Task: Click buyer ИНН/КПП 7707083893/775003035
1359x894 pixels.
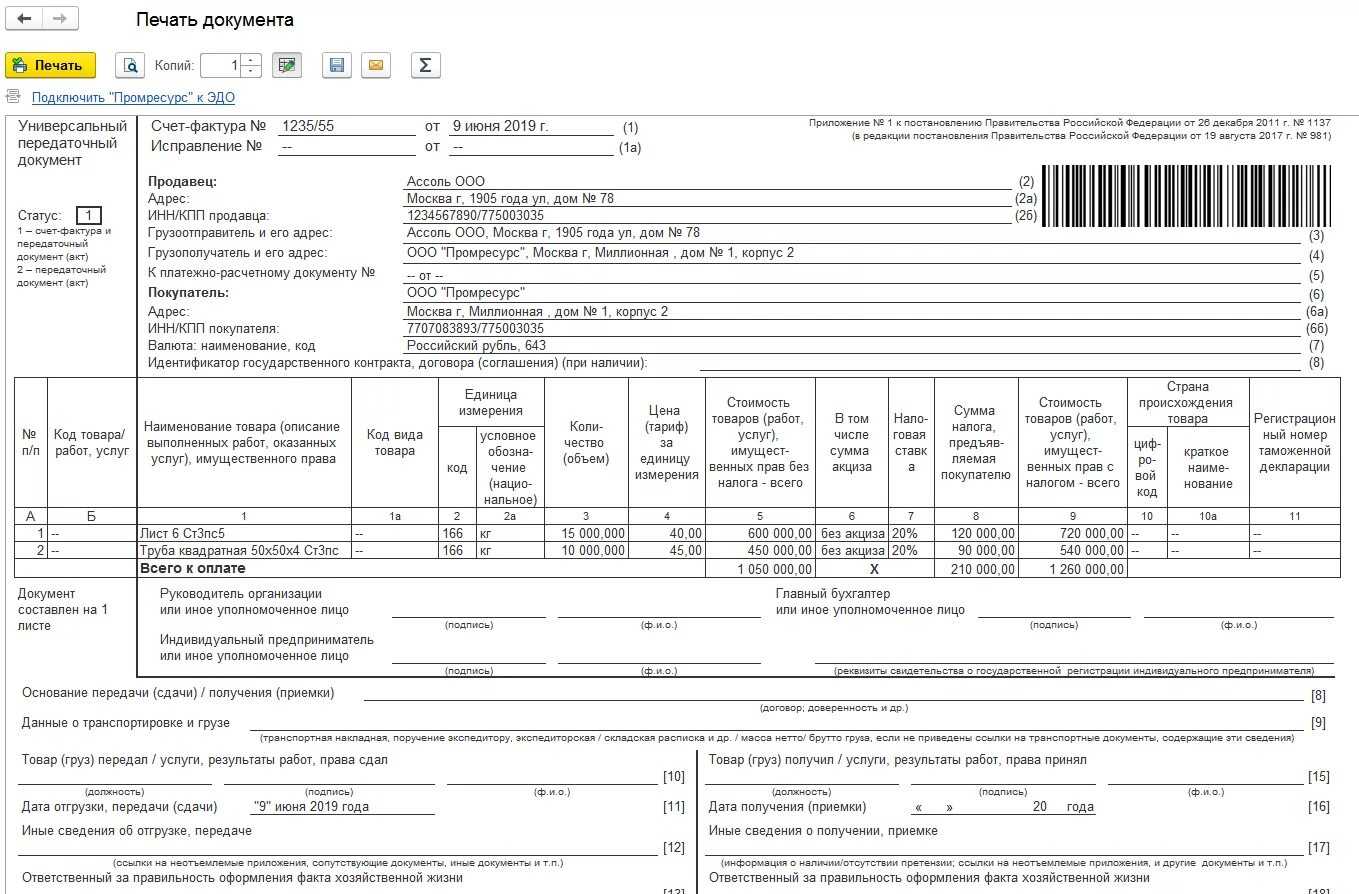Action: (x=475, y=328)
